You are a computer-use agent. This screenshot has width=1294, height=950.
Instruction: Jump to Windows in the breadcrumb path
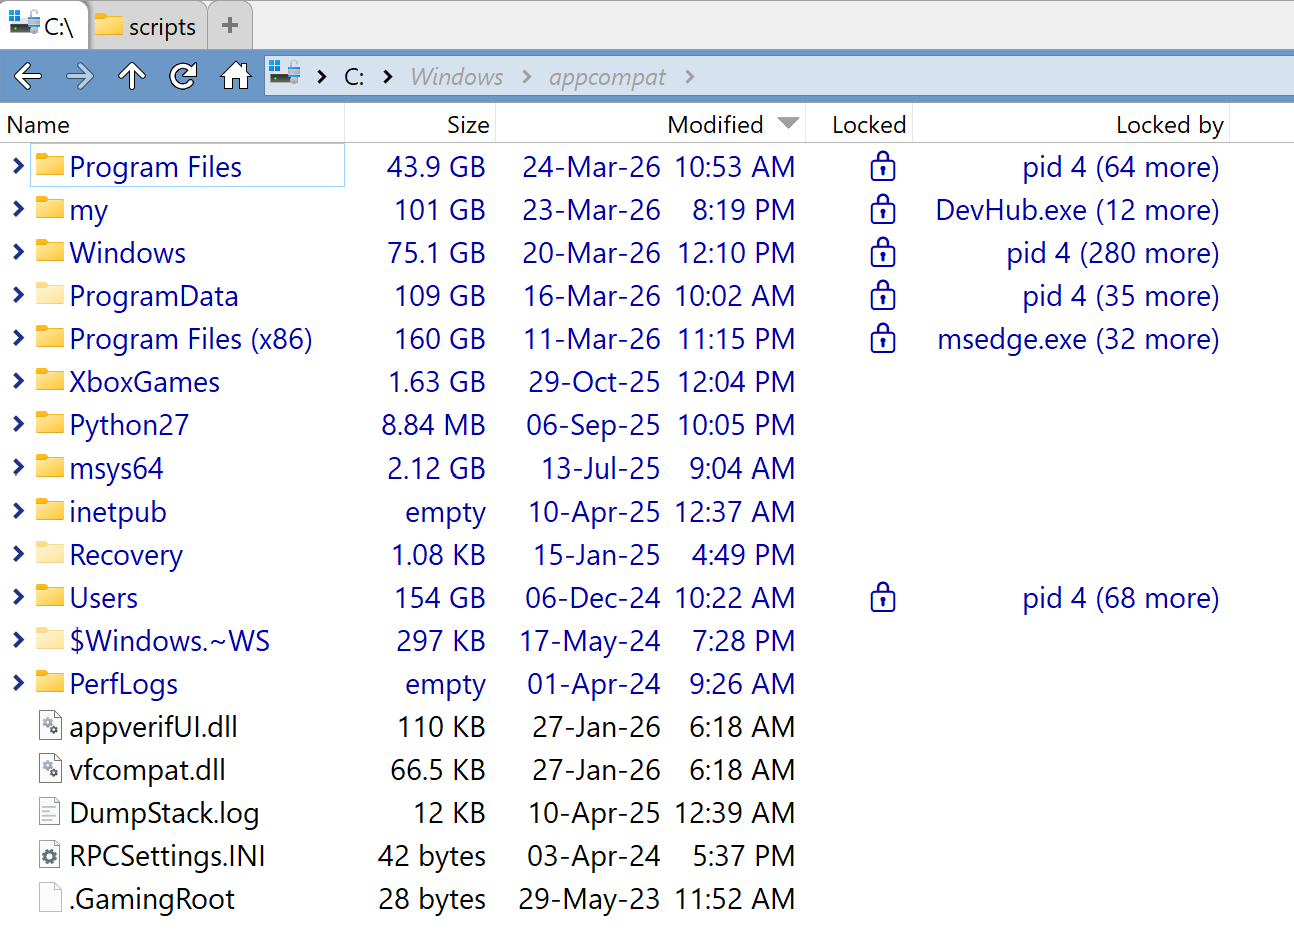coord(457,77)
